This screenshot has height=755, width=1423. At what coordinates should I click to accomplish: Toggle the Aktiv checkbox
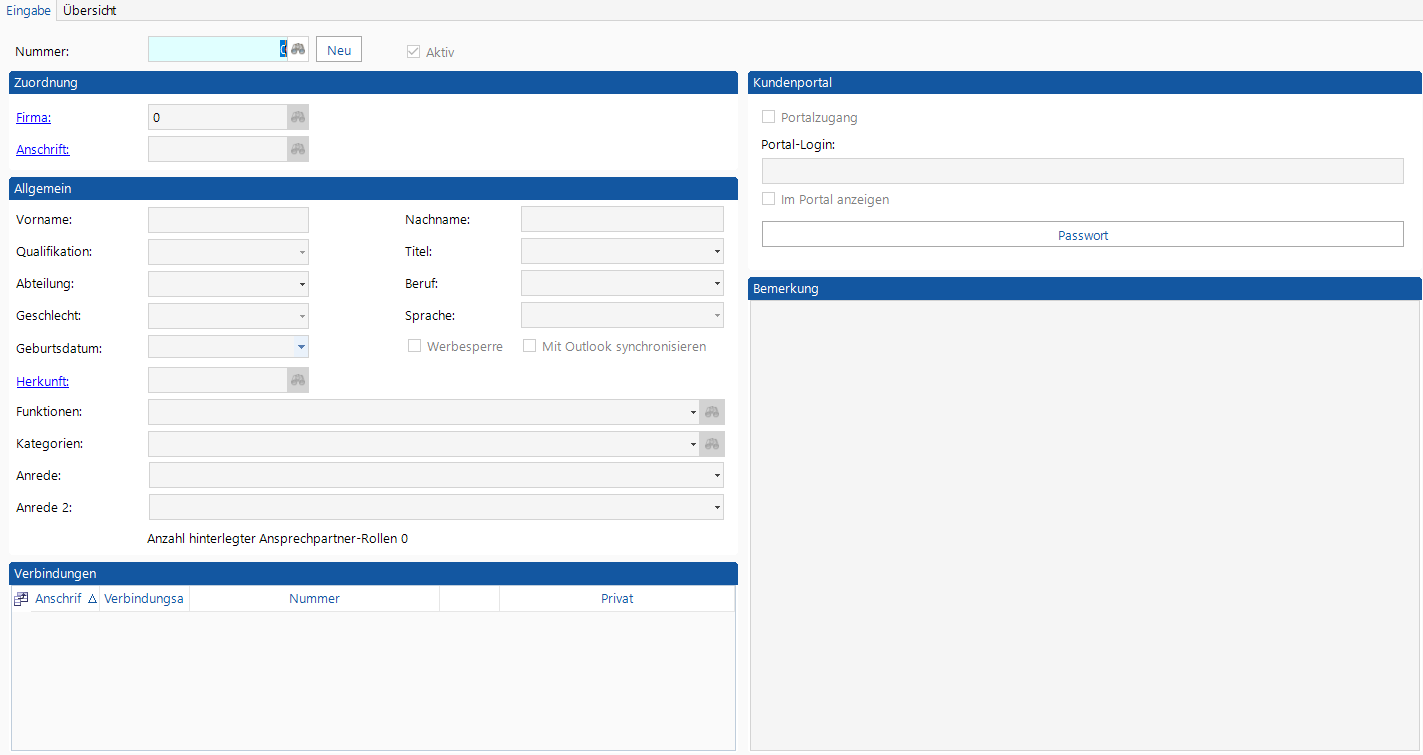point(413,52)
